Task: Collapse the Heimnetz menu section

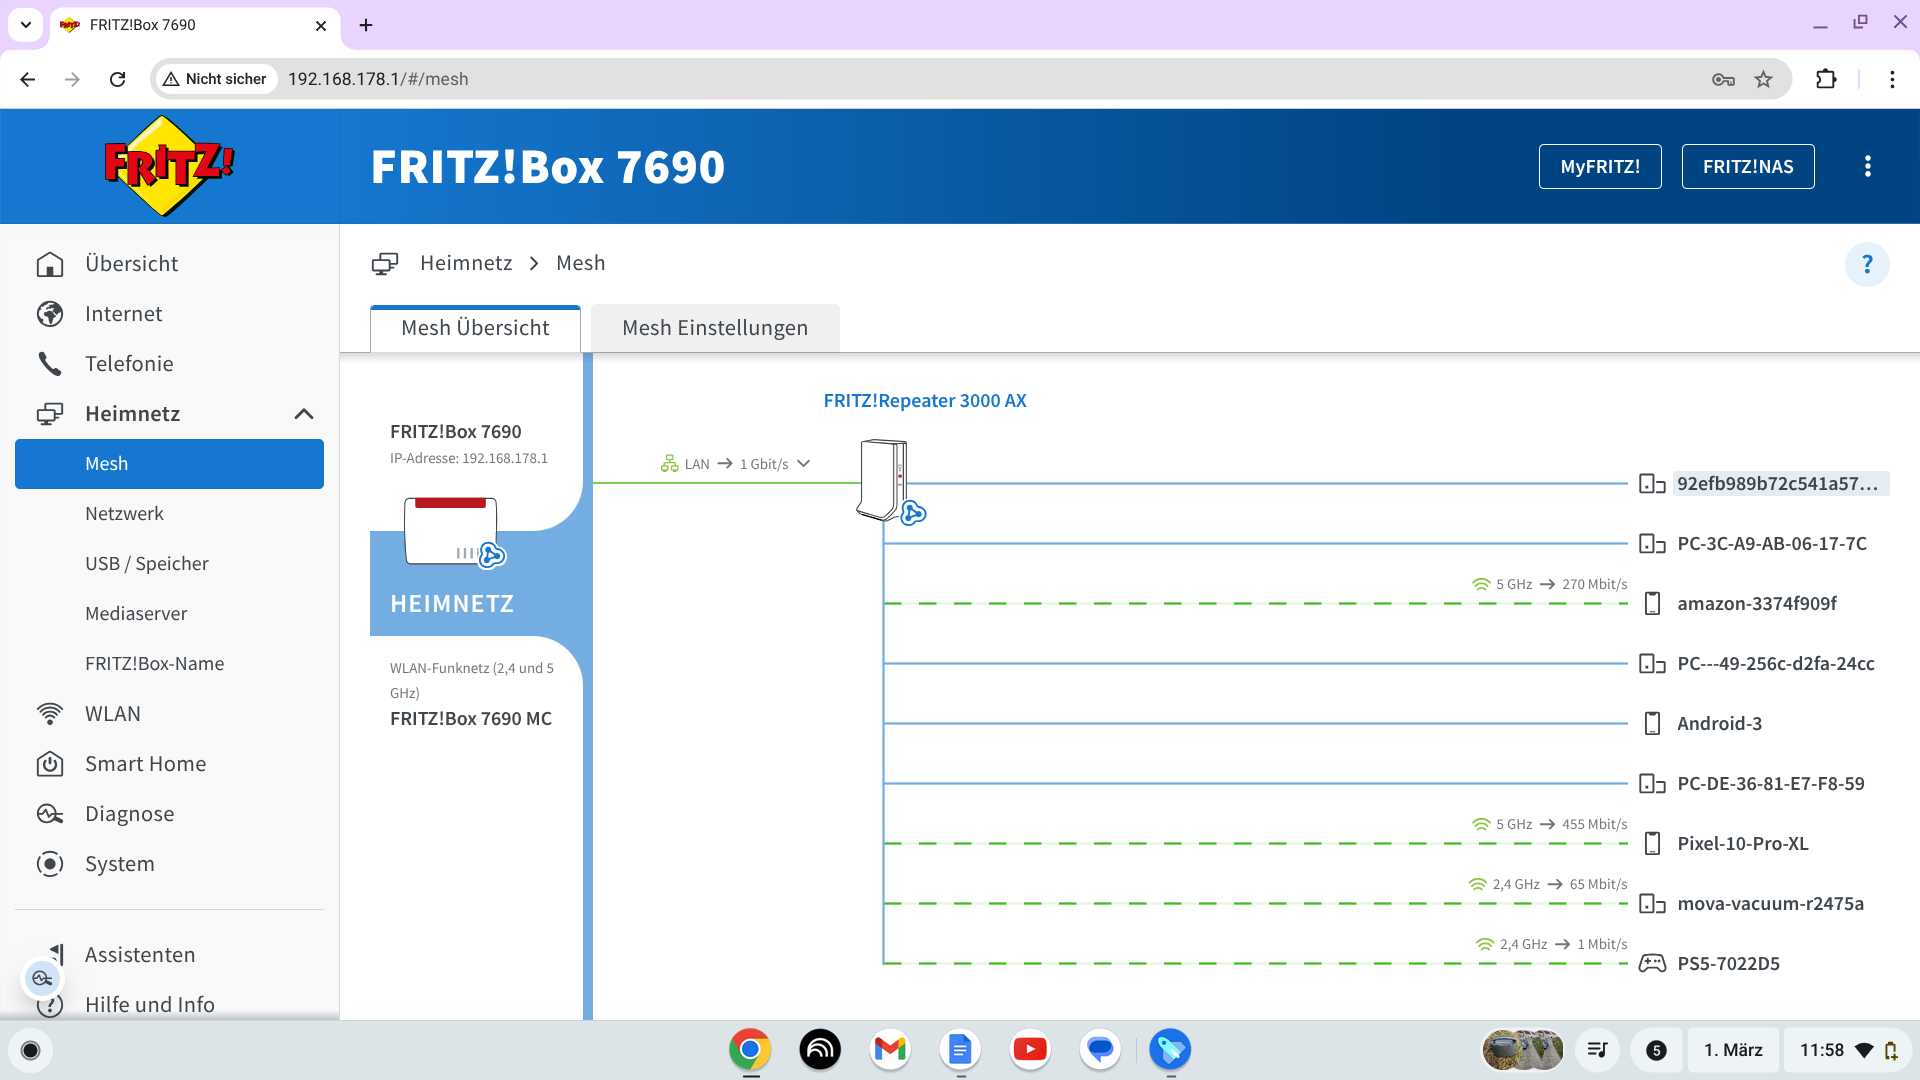Action: [x=304, y=414]
